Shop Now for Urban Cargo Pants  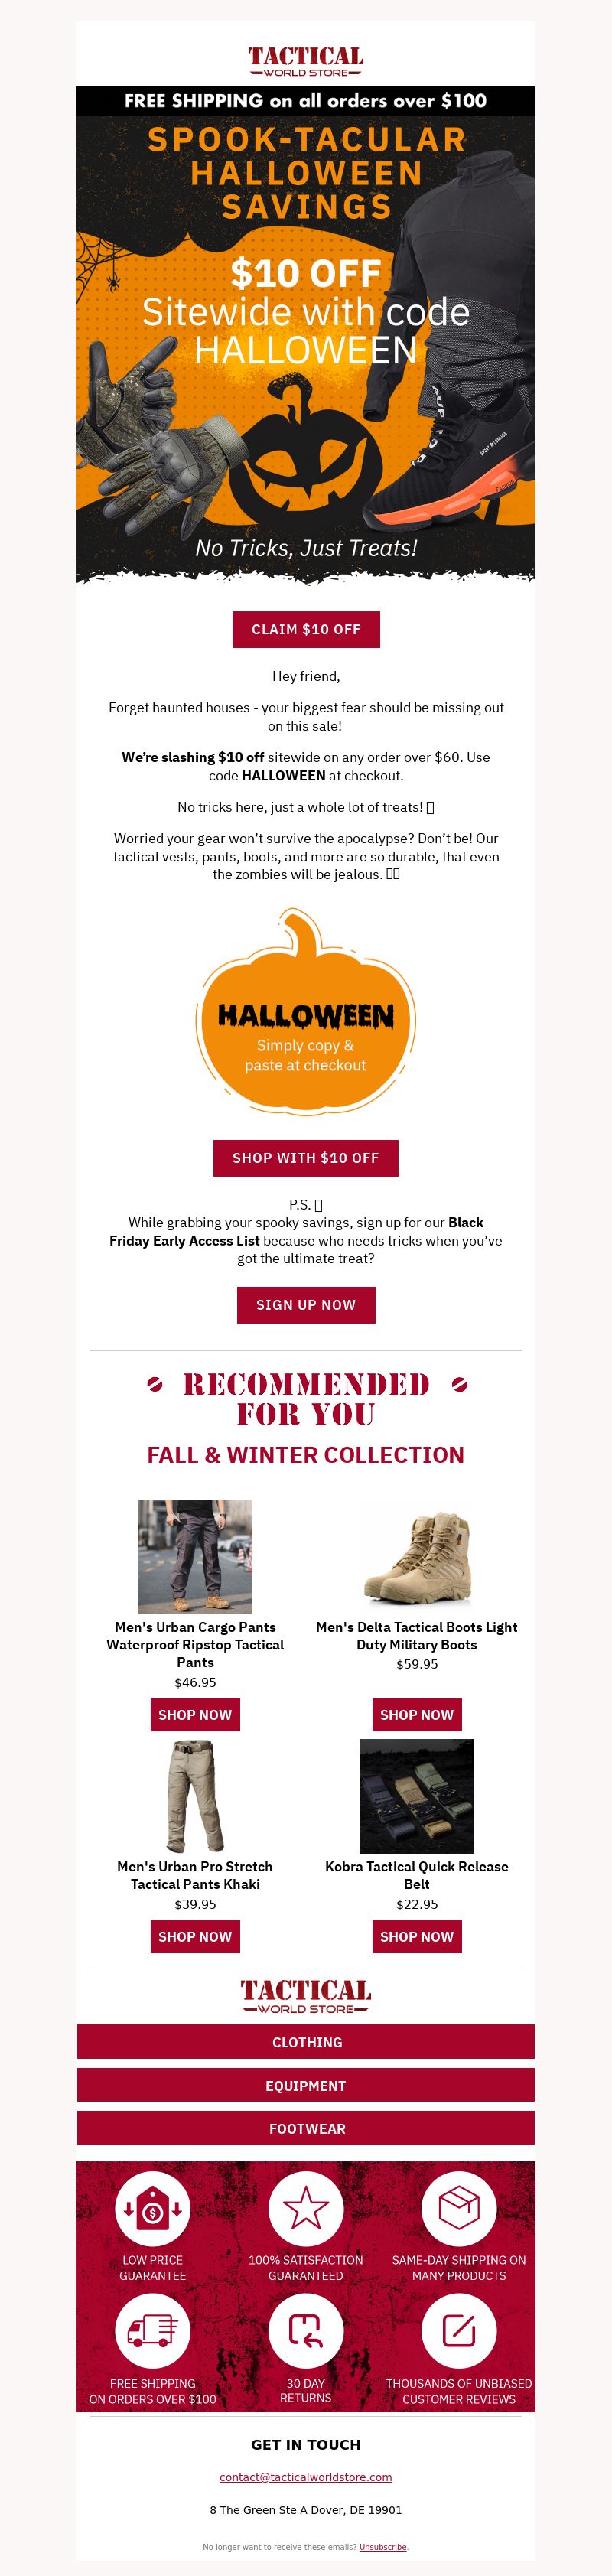pyautogui.click(x=195, y=1715)
